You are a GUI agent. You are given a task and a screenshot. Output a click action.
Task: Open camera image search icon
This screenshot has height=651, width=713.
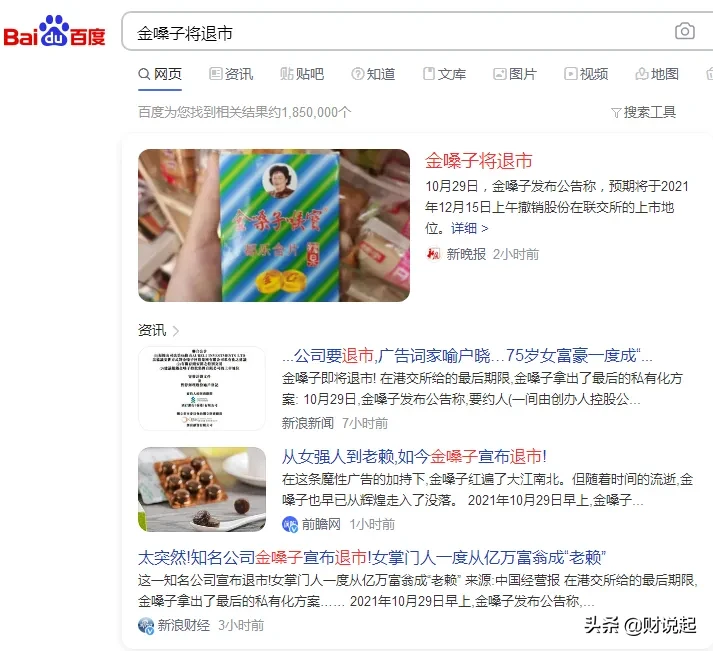[x=685, y=31]
